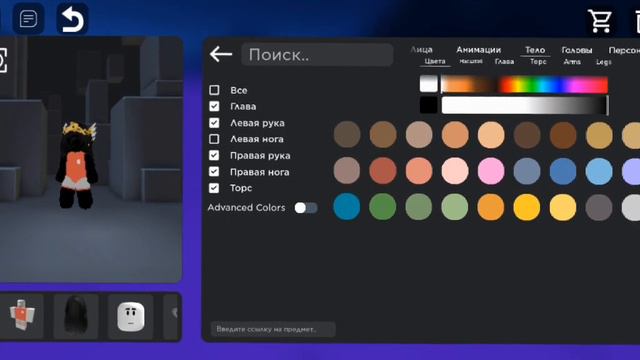Click the rainbow hue gradient bar

(524, 84)
